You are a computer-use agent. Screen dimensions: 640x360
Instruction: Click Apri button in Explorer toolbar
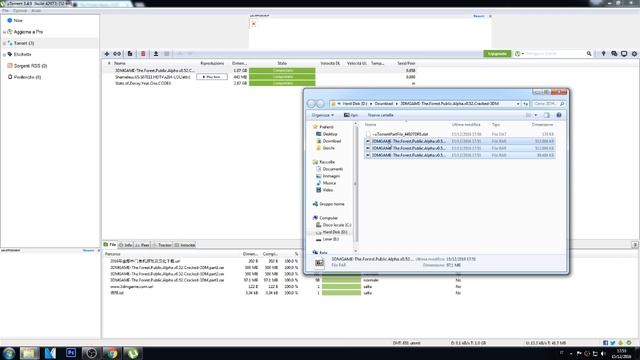click(351, 116)
